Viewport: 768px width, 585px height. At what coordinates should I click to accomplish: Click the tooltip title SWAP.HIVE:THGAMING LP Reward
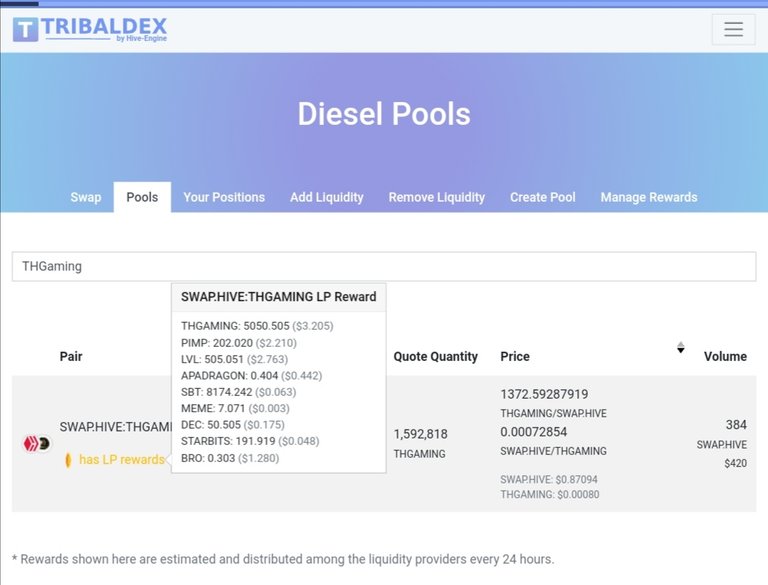click(x=279, y=297)
